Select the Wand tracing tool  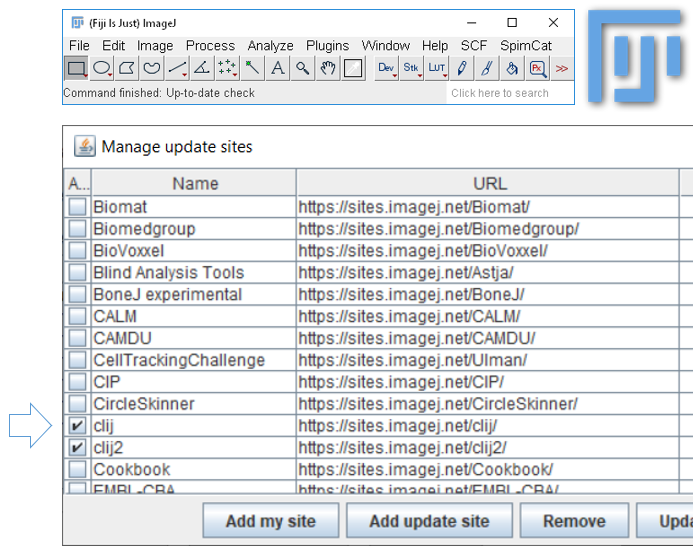click(252, 68)
